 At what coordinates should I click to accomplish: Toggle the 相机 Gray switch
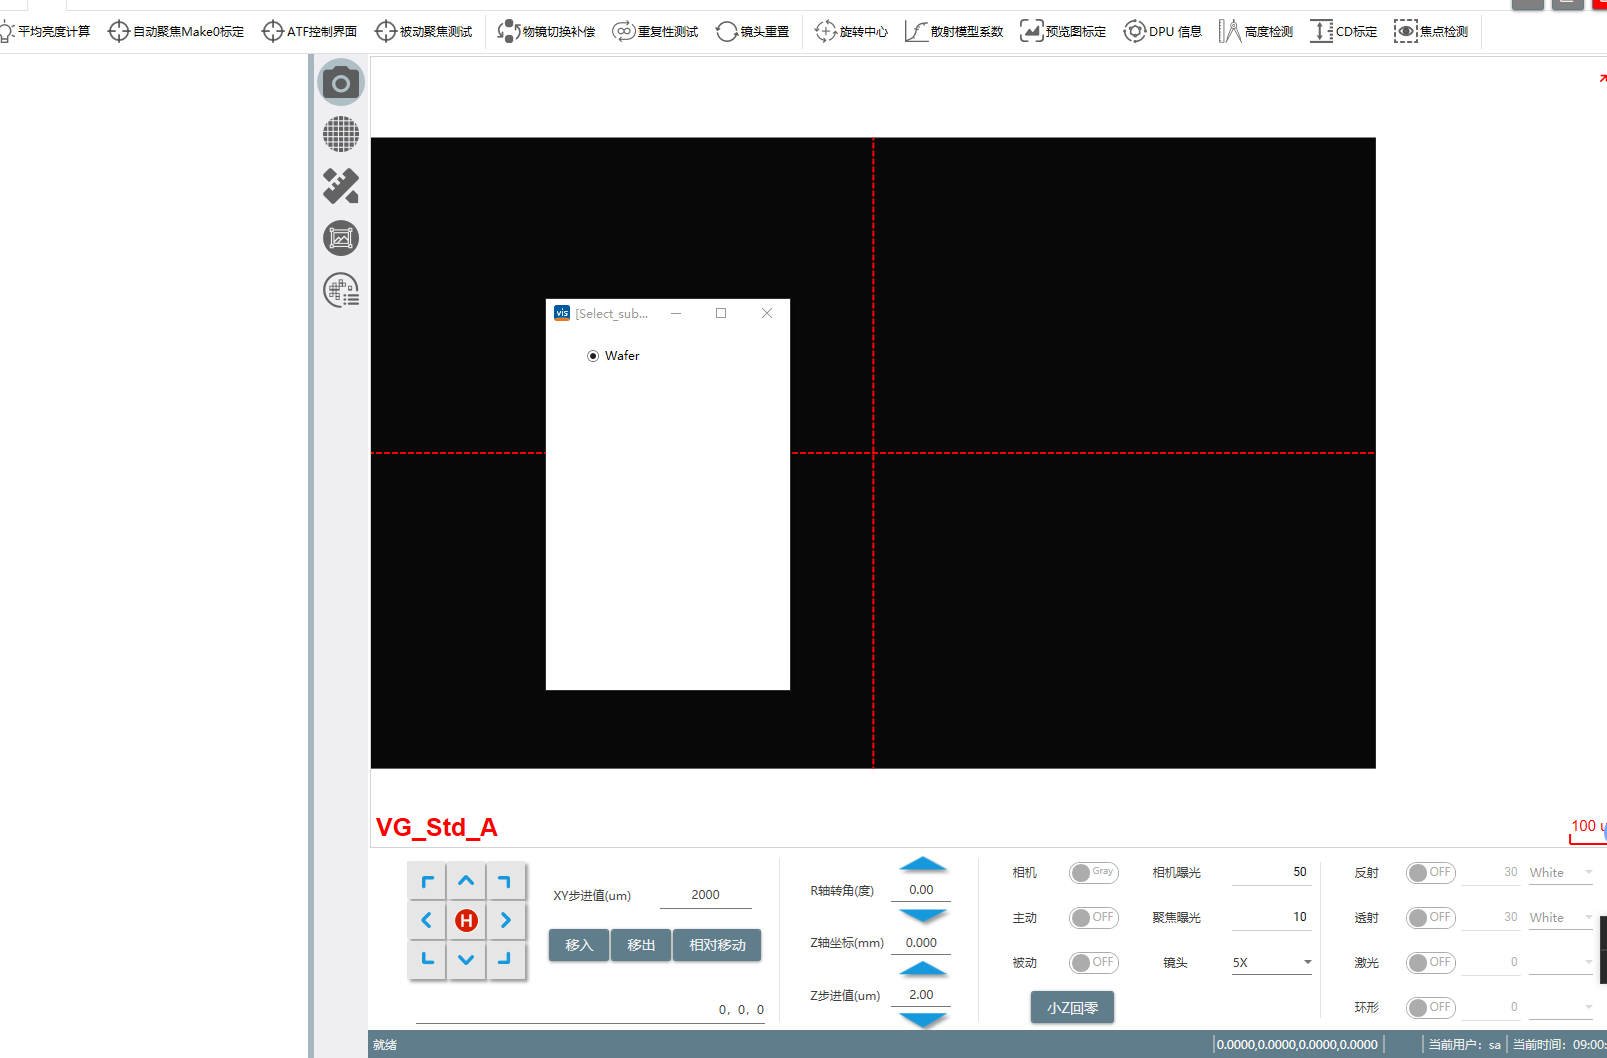tap(1093, 873)
